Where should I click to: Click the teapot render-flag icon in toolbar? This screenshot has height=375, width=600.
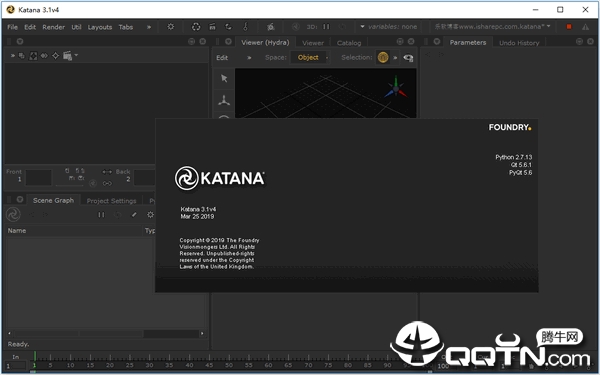click(271, 26)
